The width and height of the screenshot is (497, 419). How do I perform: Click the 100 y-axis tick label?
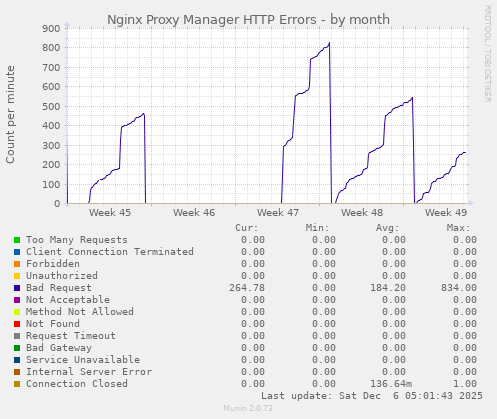point(51,184)
